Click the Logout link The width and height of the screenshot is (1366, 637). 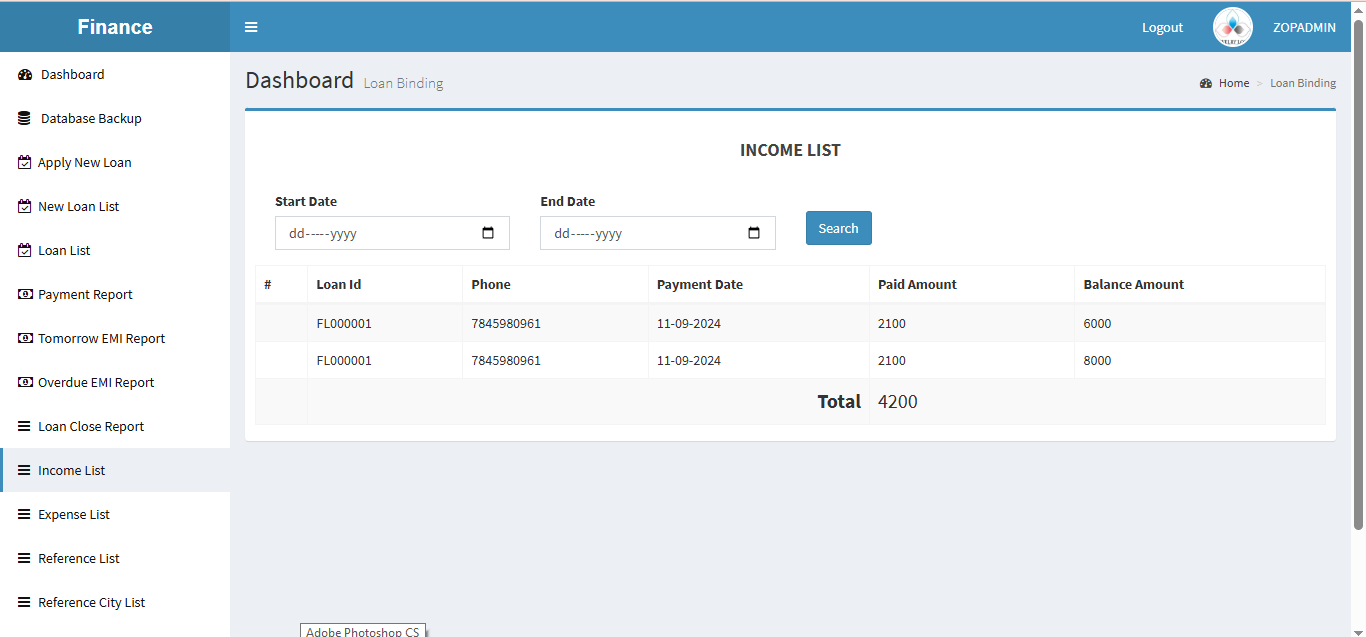(x=1162, y=28)
